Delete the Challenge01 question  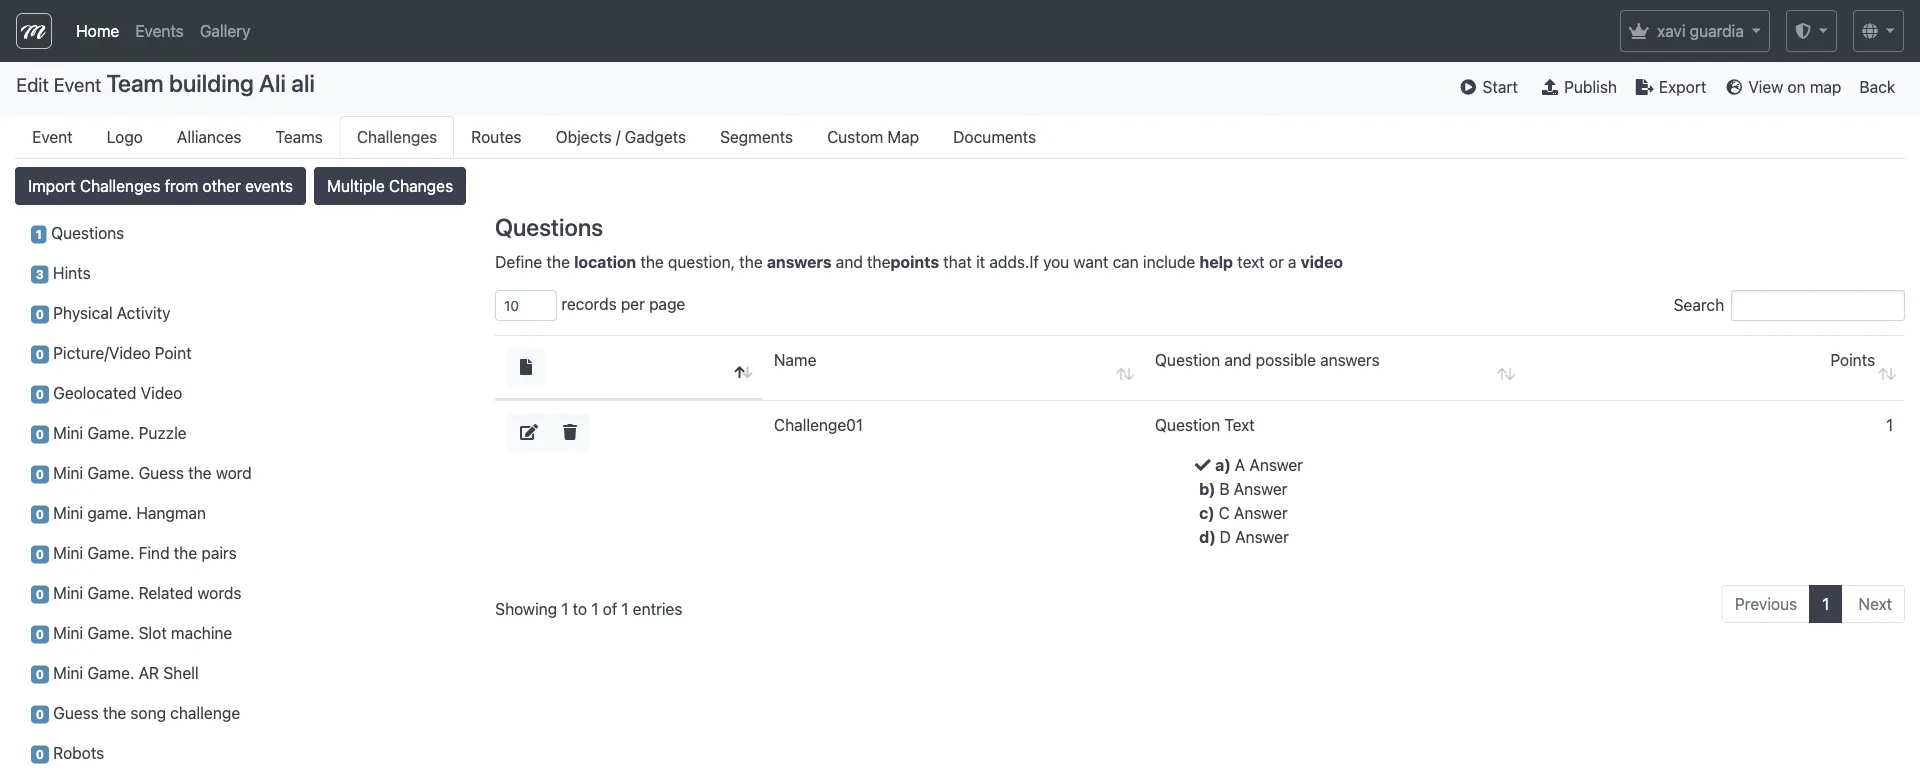(570, 432)
